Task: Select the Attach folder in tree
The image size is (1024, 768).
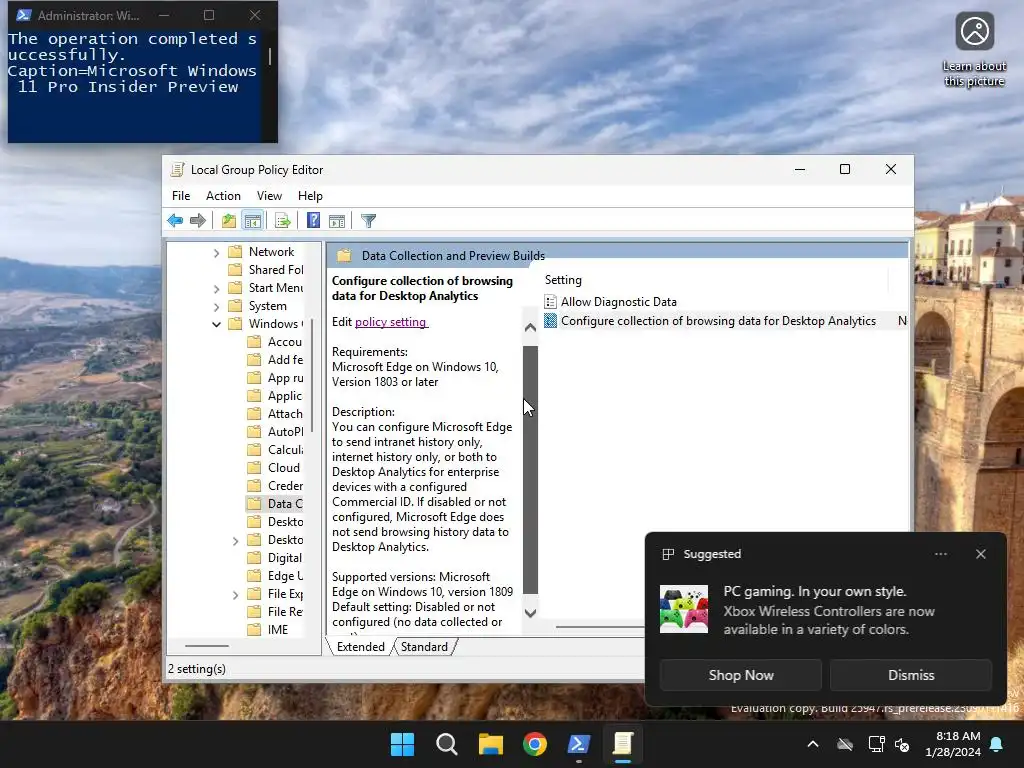Action: (285, 414)
